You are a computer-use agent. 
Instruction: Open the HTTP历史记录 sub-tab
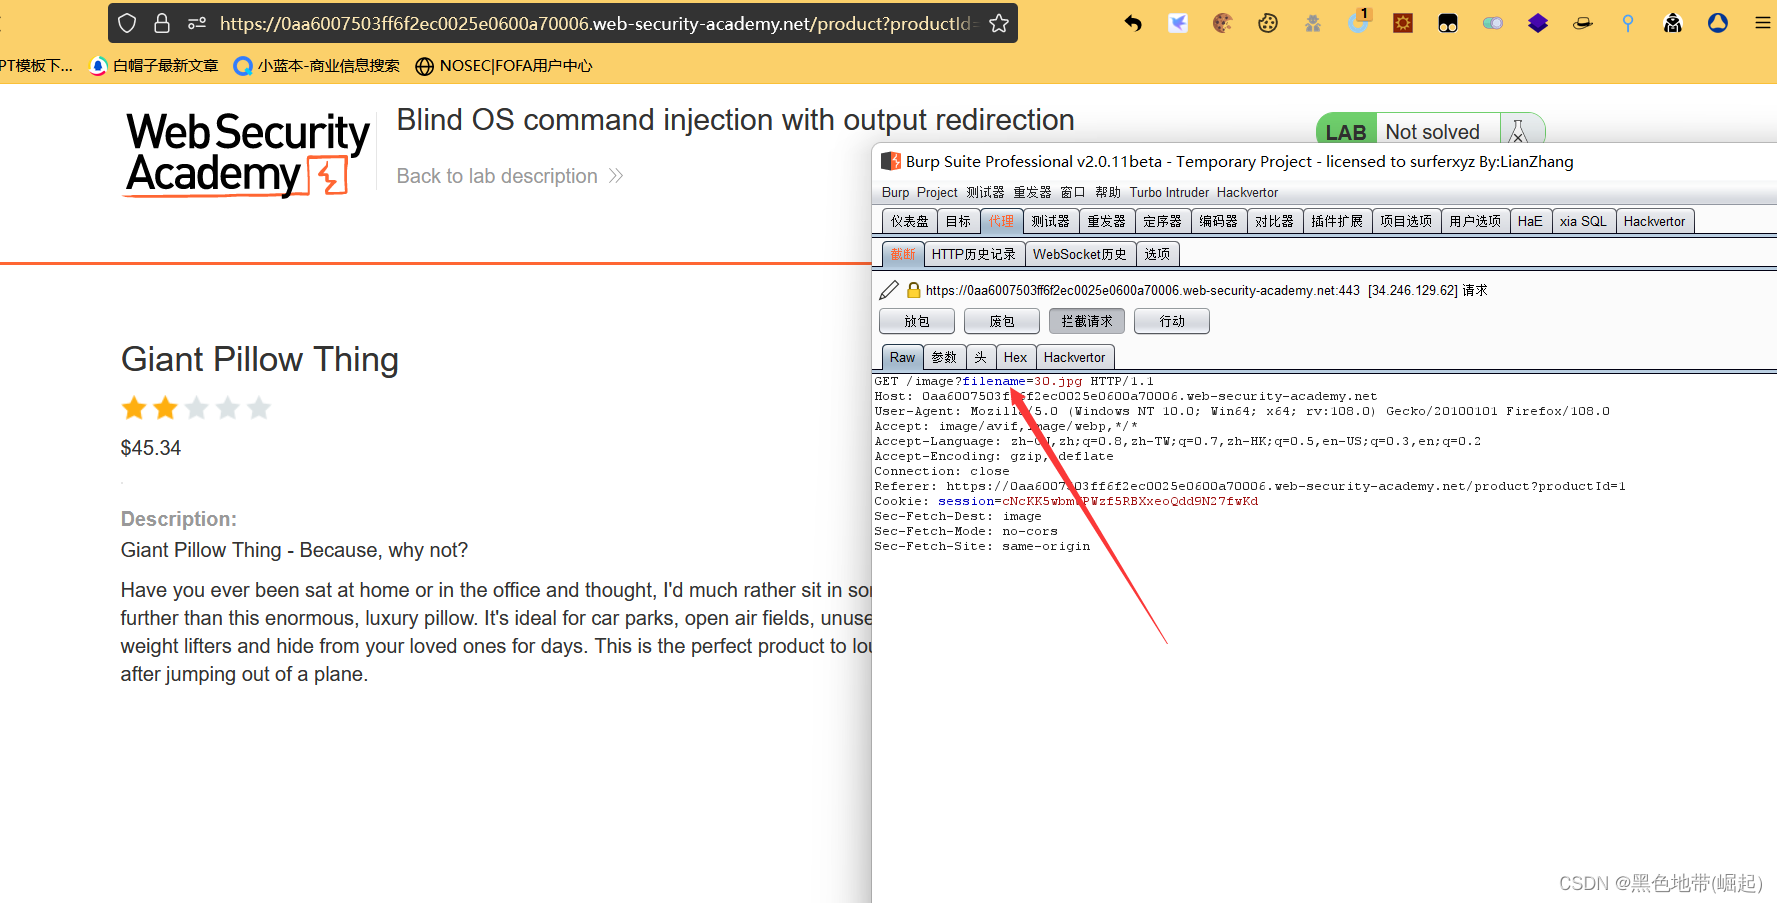pos(974,254)
